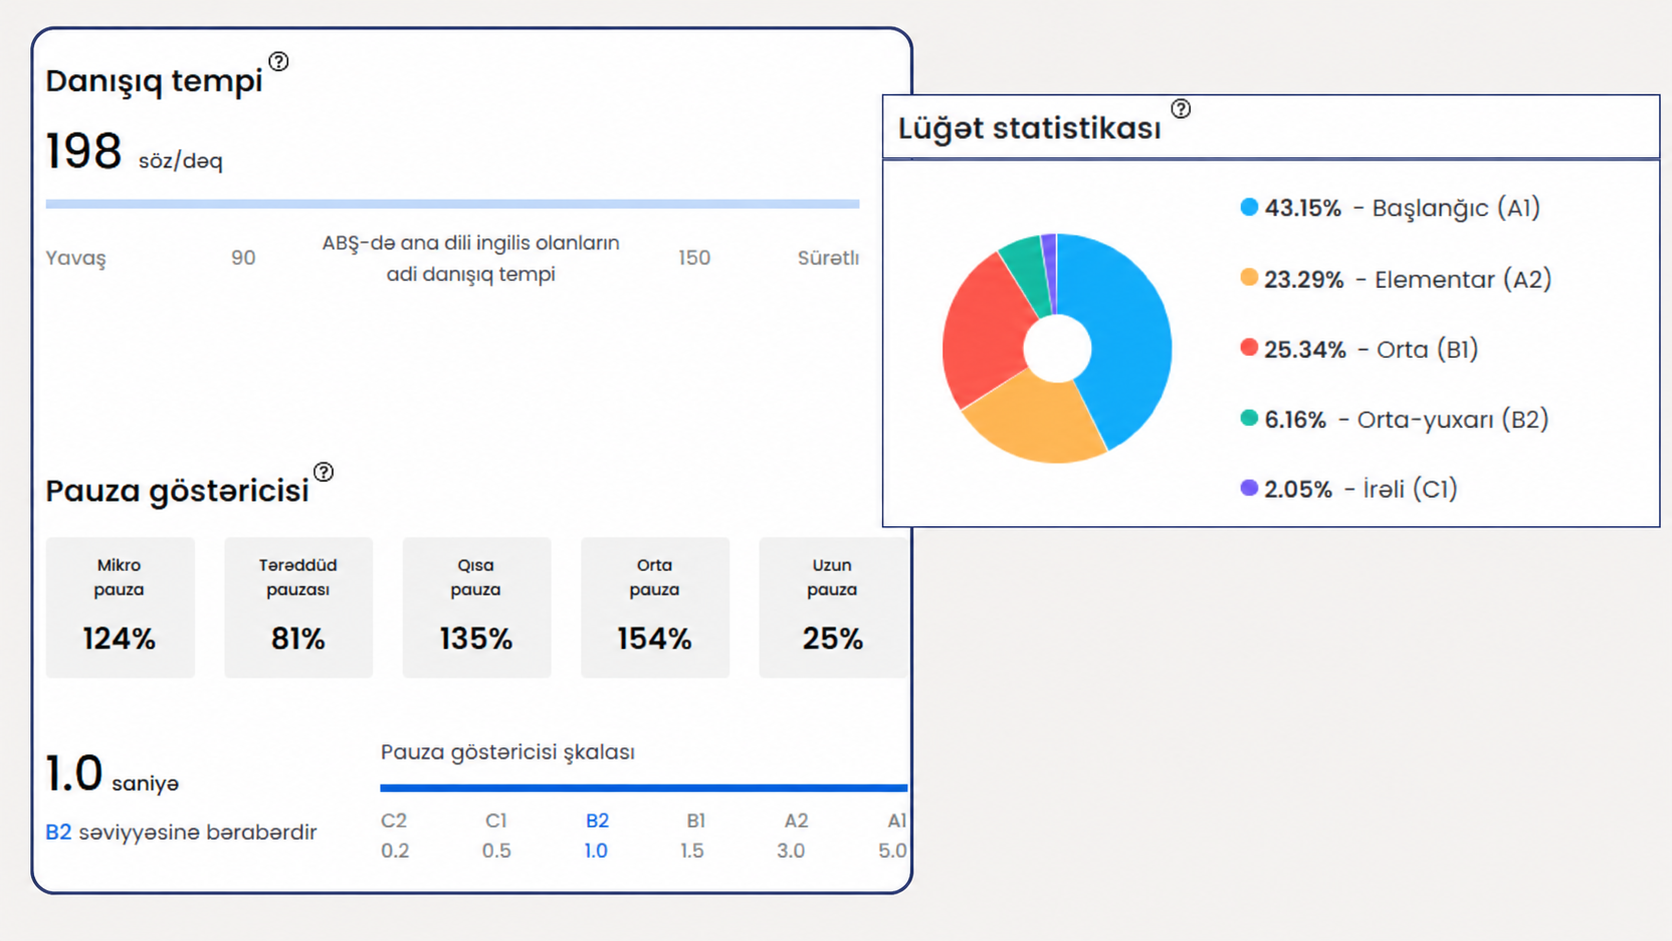Select the Tərəddüd pauzası 81% card
The height and width of the screenshot is (941, 1672).
[x=298, y=608]
